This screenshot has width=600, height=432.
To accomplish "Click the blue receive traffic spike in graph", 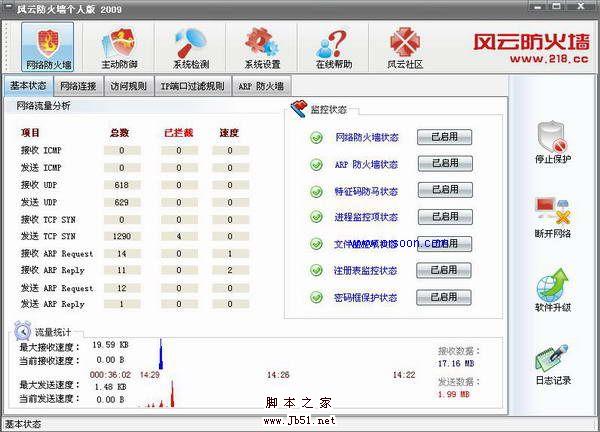I will [161, 354].
